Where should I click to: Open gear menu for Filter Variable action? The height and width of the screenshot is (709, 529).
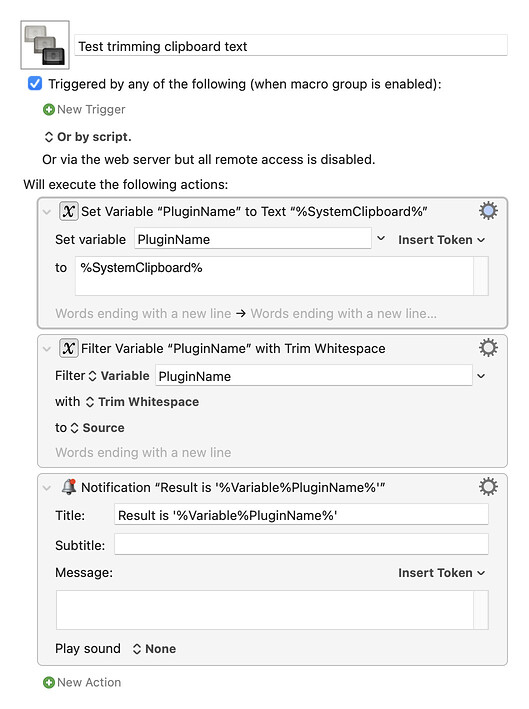[x=488, y=348]
